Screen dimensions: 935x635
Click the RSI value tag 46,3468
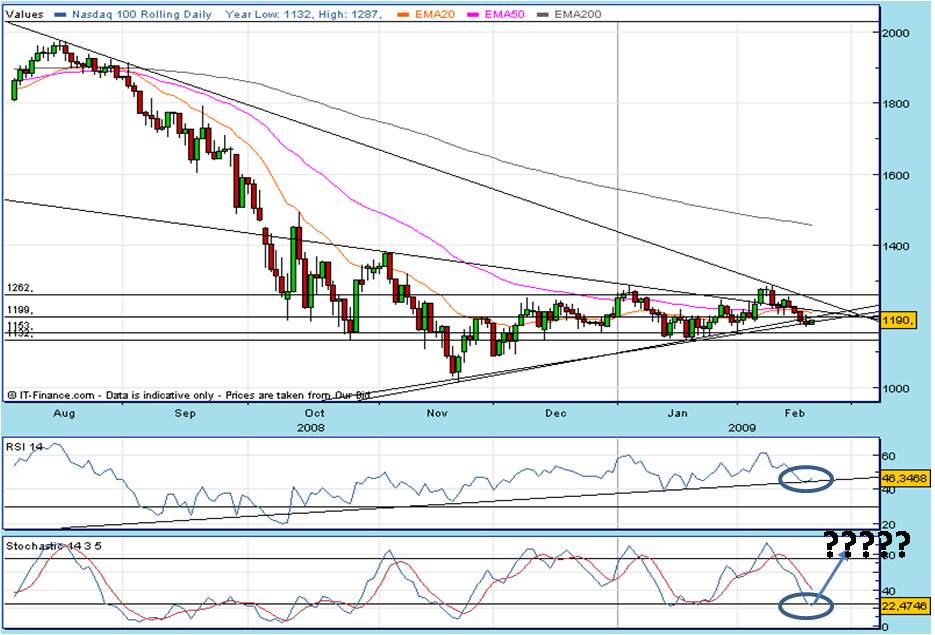pyautogui.click(x=904, y=478)
